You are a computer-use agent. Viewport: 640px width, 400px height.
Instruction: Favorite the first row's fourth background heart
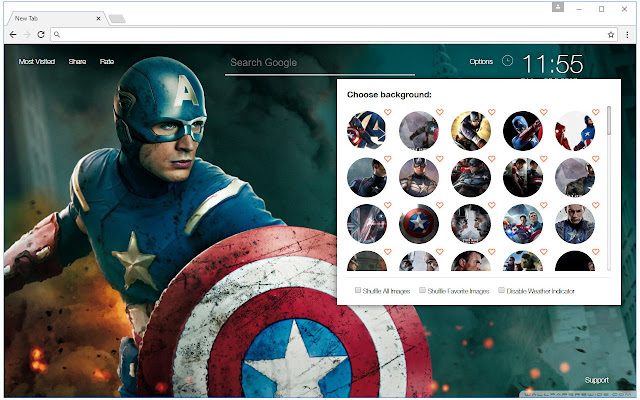click(x=544, y=112)
